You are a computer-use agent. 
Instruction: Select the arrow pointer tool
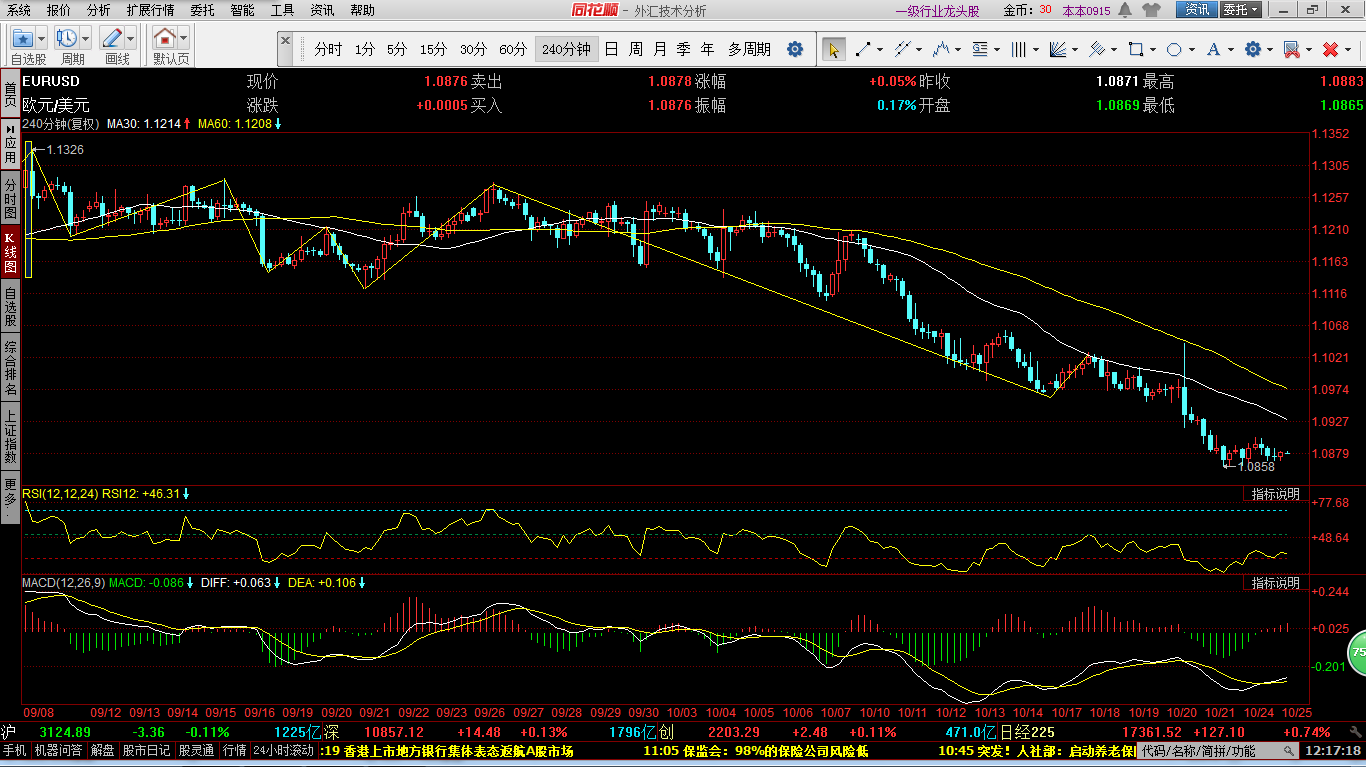[833, 49]
